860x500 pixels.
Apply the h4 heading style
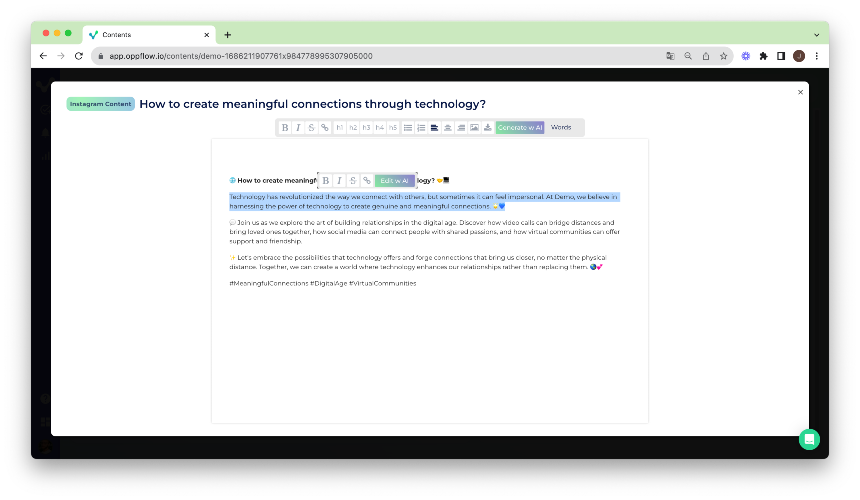(x=380, y=128)
